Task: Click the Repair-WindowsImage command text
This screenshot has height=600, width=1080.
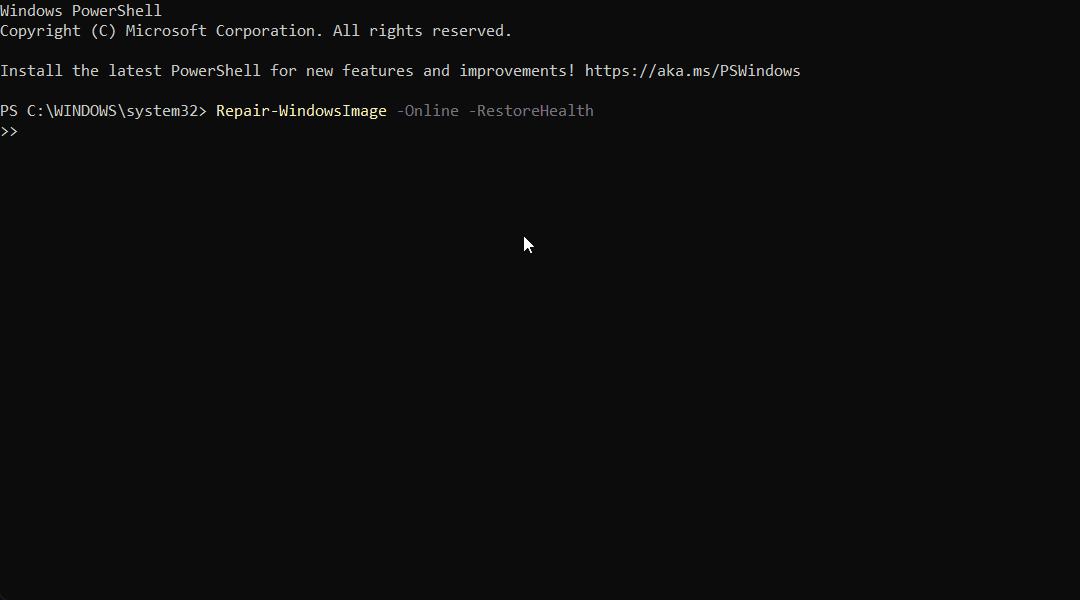Action: coord(301,111)
